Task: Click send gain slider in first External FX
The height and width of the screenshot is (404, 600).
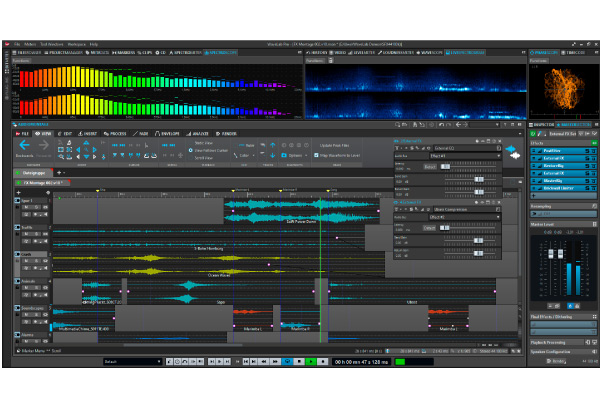Action: [x=479, y=179]
